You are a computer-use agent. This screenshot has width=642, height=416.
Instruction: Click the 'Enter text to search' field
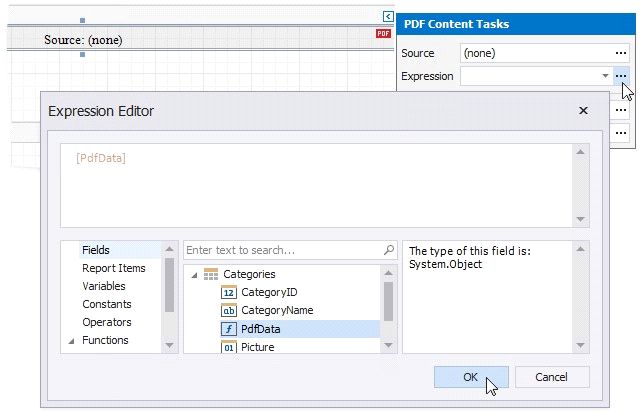point(282,250)
